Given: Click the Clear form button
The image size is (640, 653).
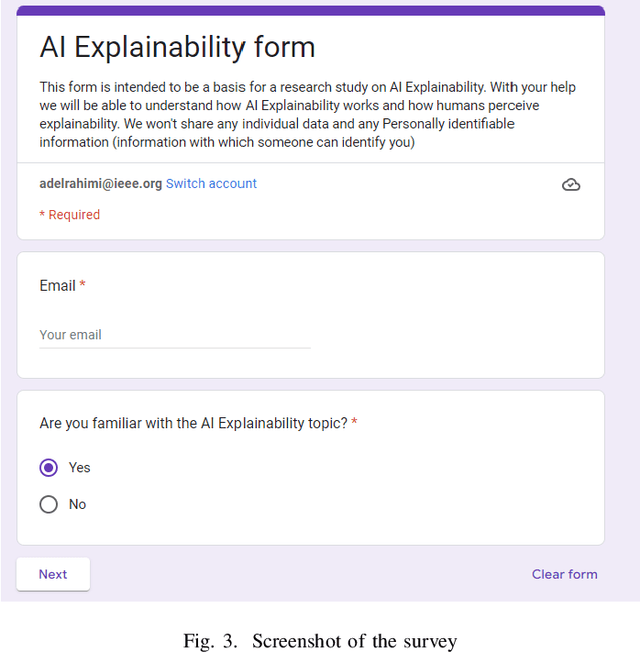Looking at the screenshot, I should [564, 574].
